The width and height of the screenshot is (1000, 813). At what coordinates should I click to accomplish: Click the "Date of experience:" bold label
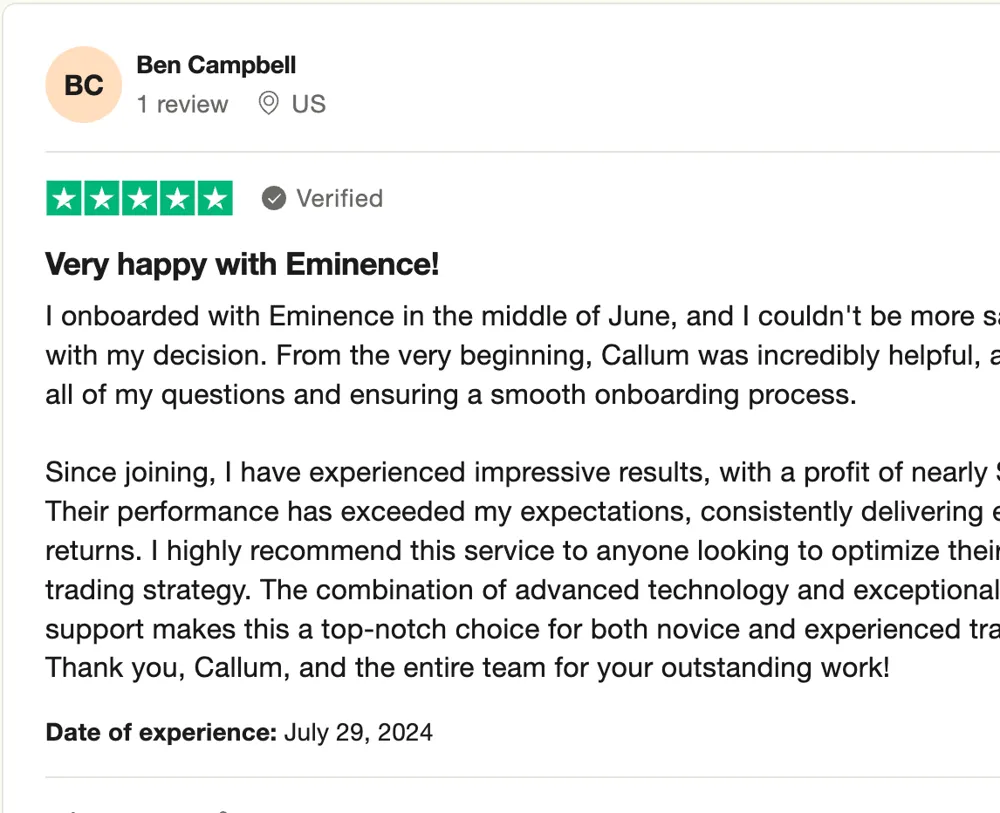click(161, 732)
